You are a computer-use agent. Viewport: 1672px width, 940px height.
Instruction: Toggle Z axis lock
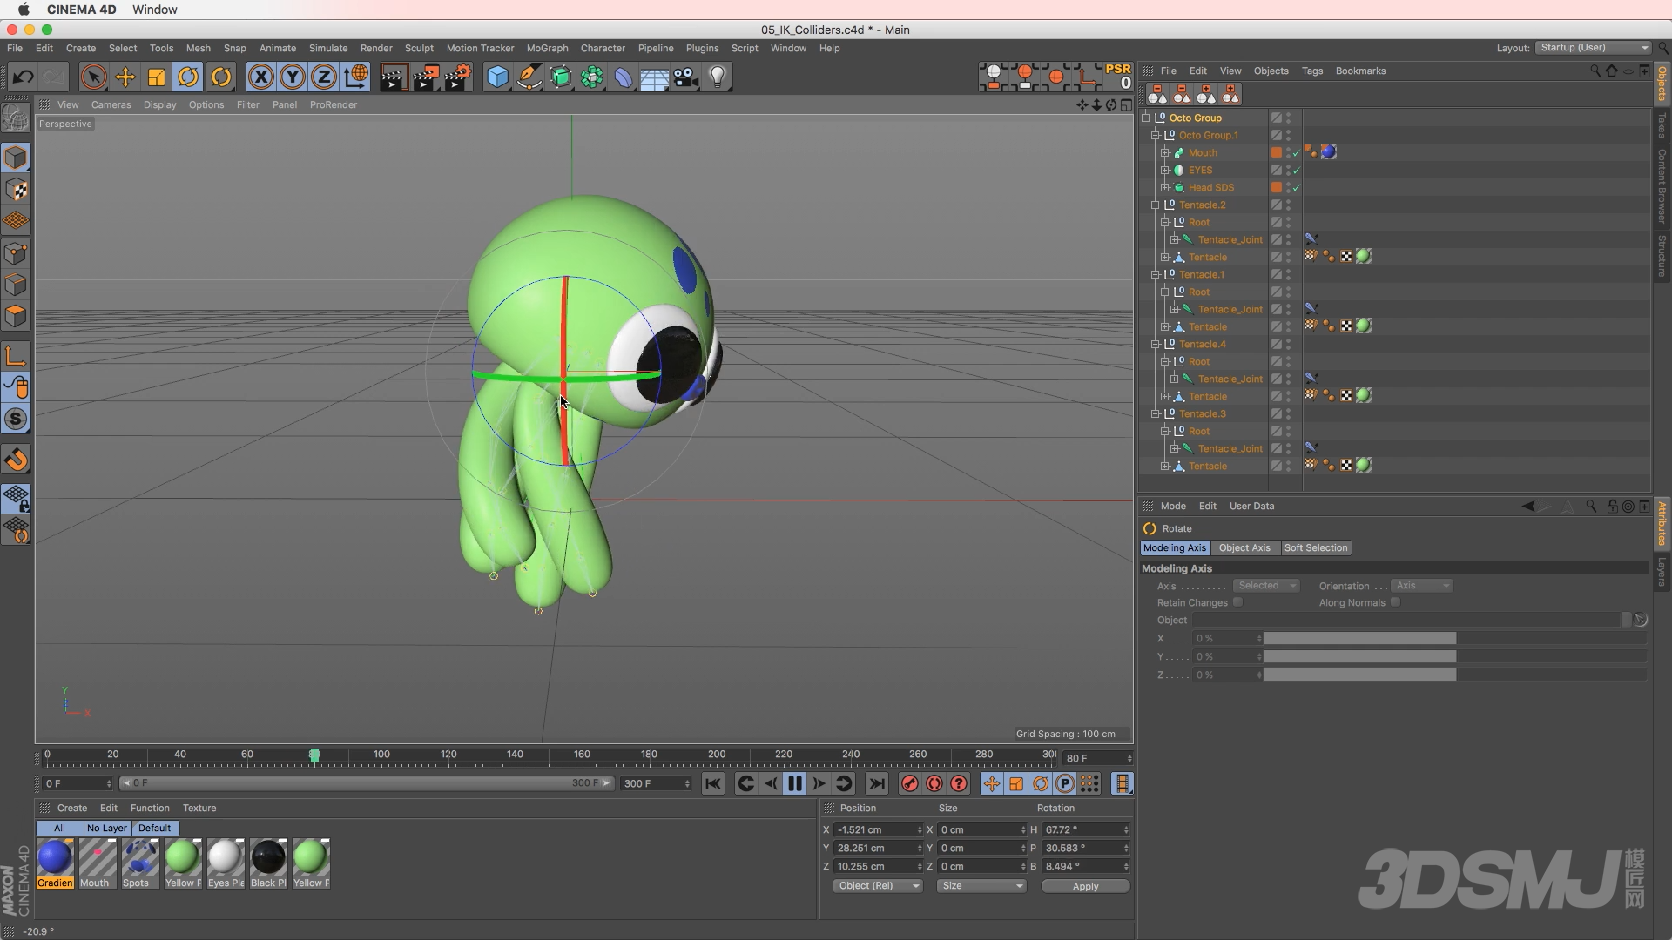pyautogui.click(x=324, y=77)
